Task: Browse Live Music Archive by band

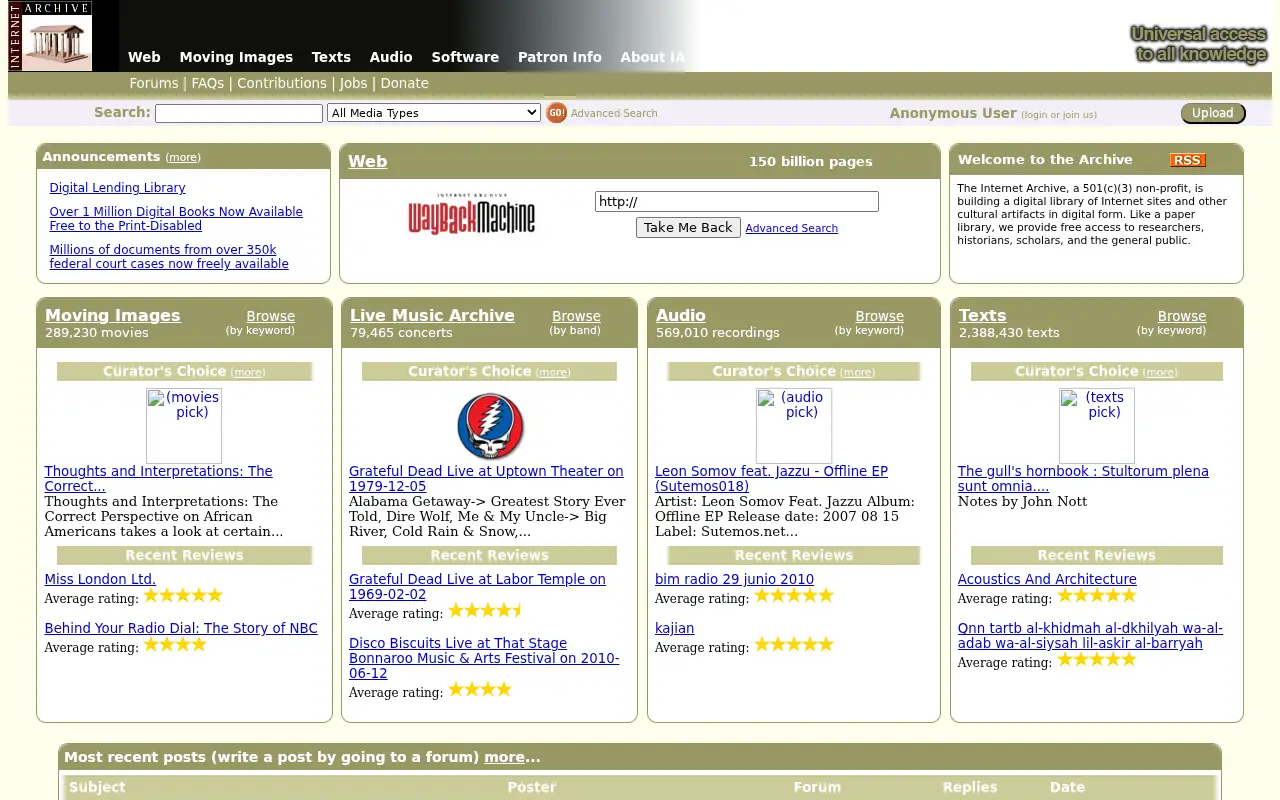Action: pyautogui.click(x=576, y=316)
